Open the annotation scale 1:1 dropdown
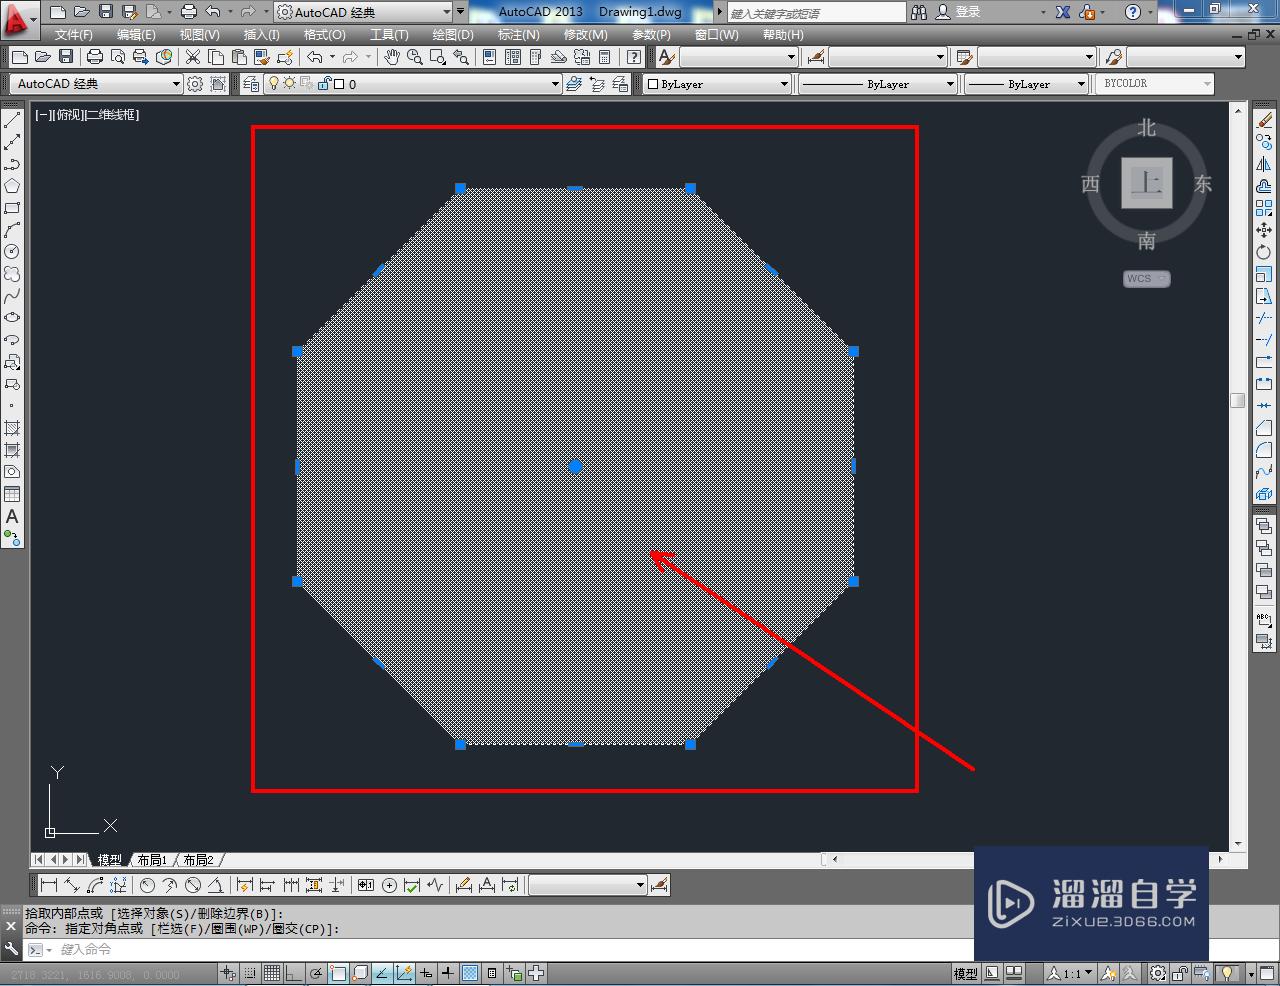The height and width of the screenshot is (986, 1280). tap(1069, 973)
